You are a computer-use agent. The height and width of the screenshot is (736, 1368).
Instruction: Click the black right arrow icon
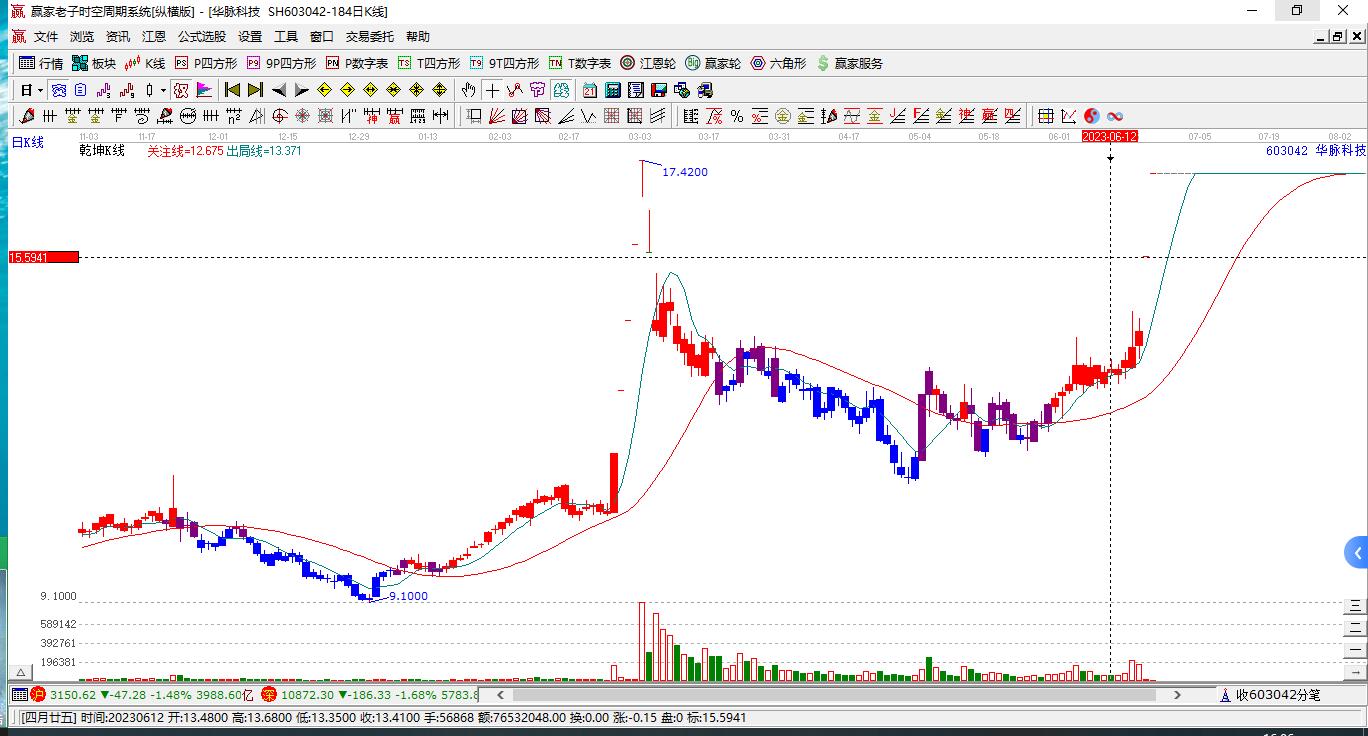click(301, 90)
